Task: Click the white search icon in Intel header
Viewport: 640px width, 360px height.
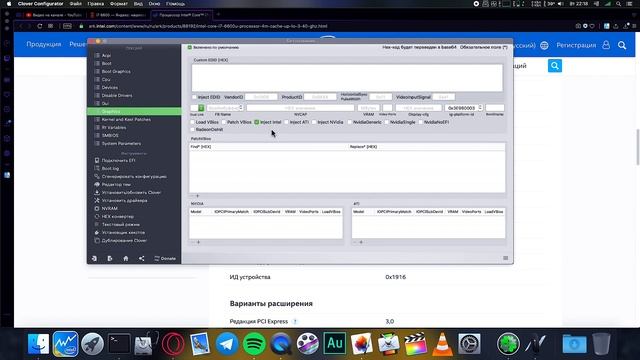Action: 622,45
